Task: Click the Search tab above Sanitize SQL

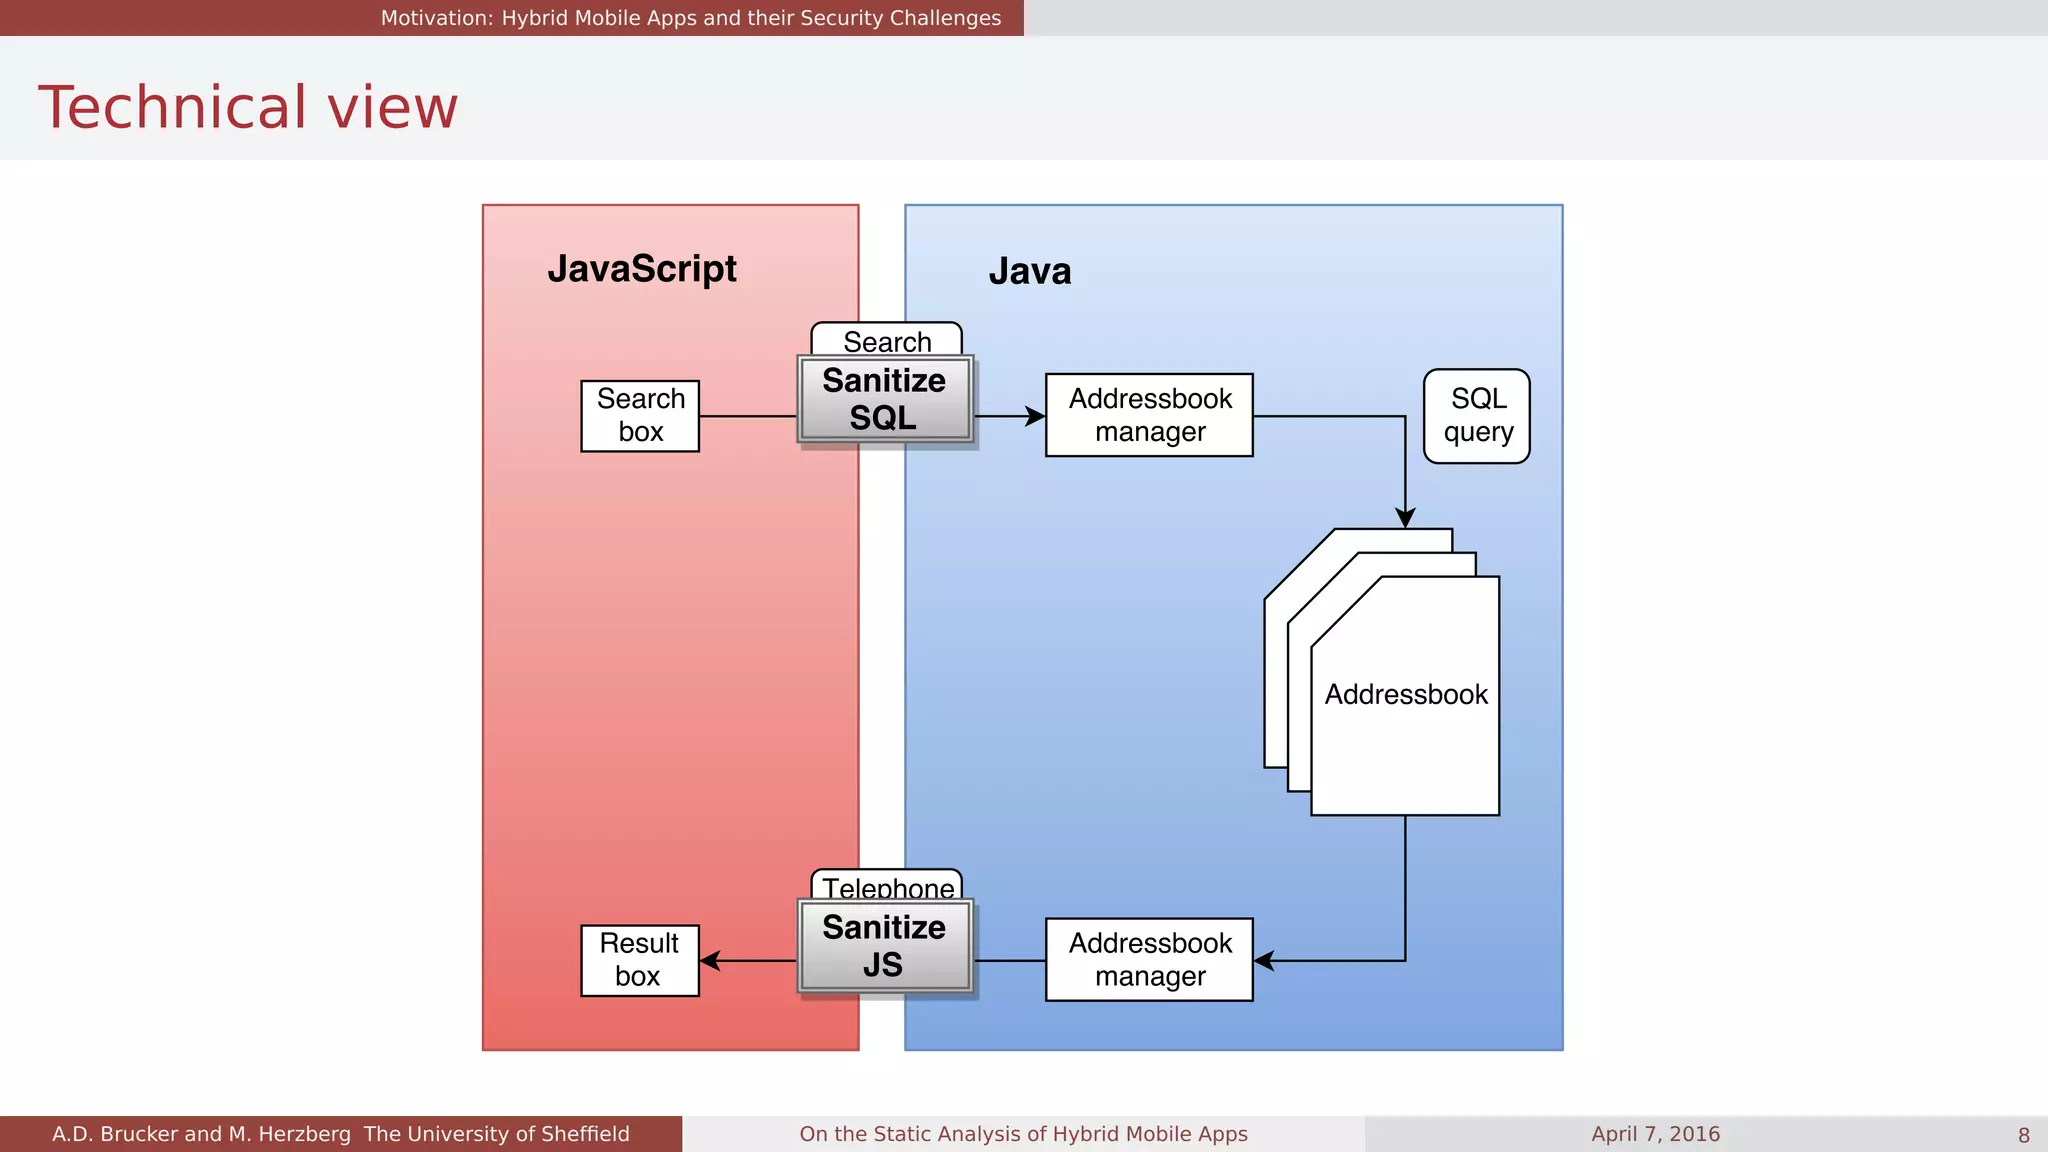Action: point(887,340)
